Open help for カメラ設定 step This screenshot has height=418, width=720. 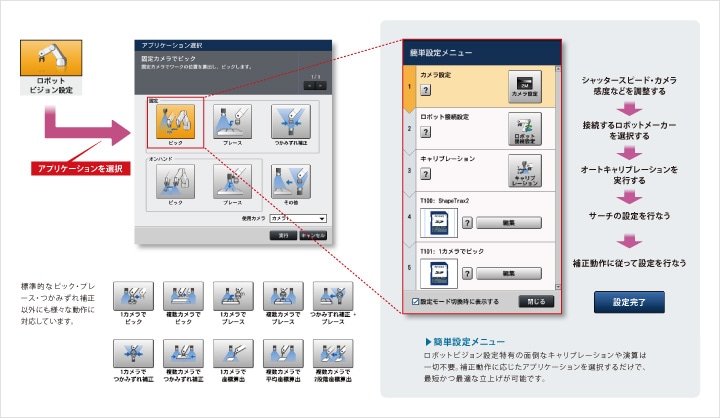pos(426,89)
